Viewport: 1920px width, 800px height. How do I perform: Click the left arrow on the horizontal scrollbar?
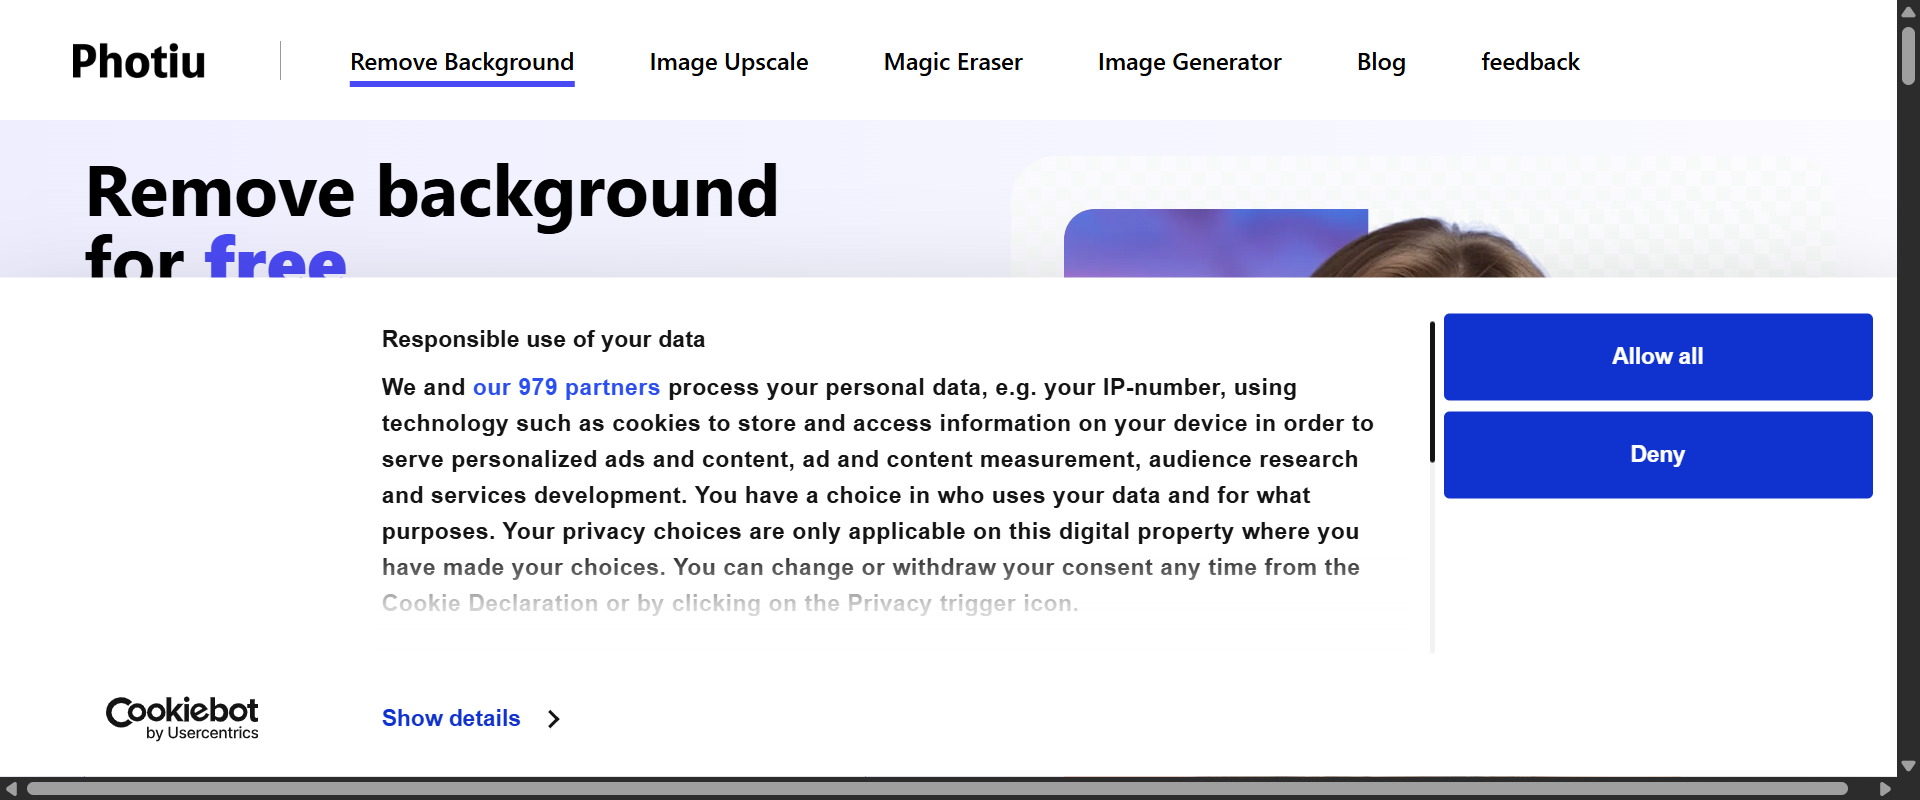point(10,790)
